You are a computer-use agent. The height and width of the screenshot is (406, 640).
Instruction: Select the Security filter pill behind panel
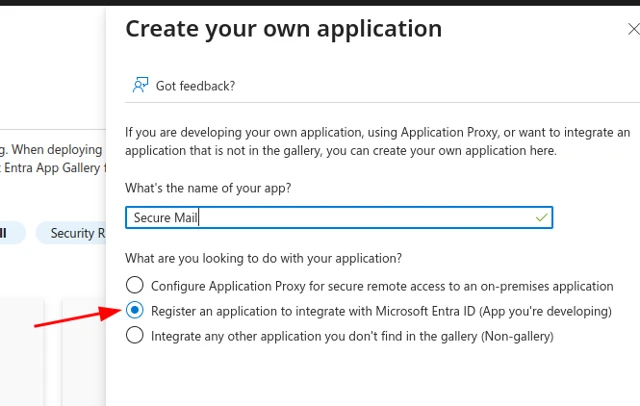click(x=72, y=233)
